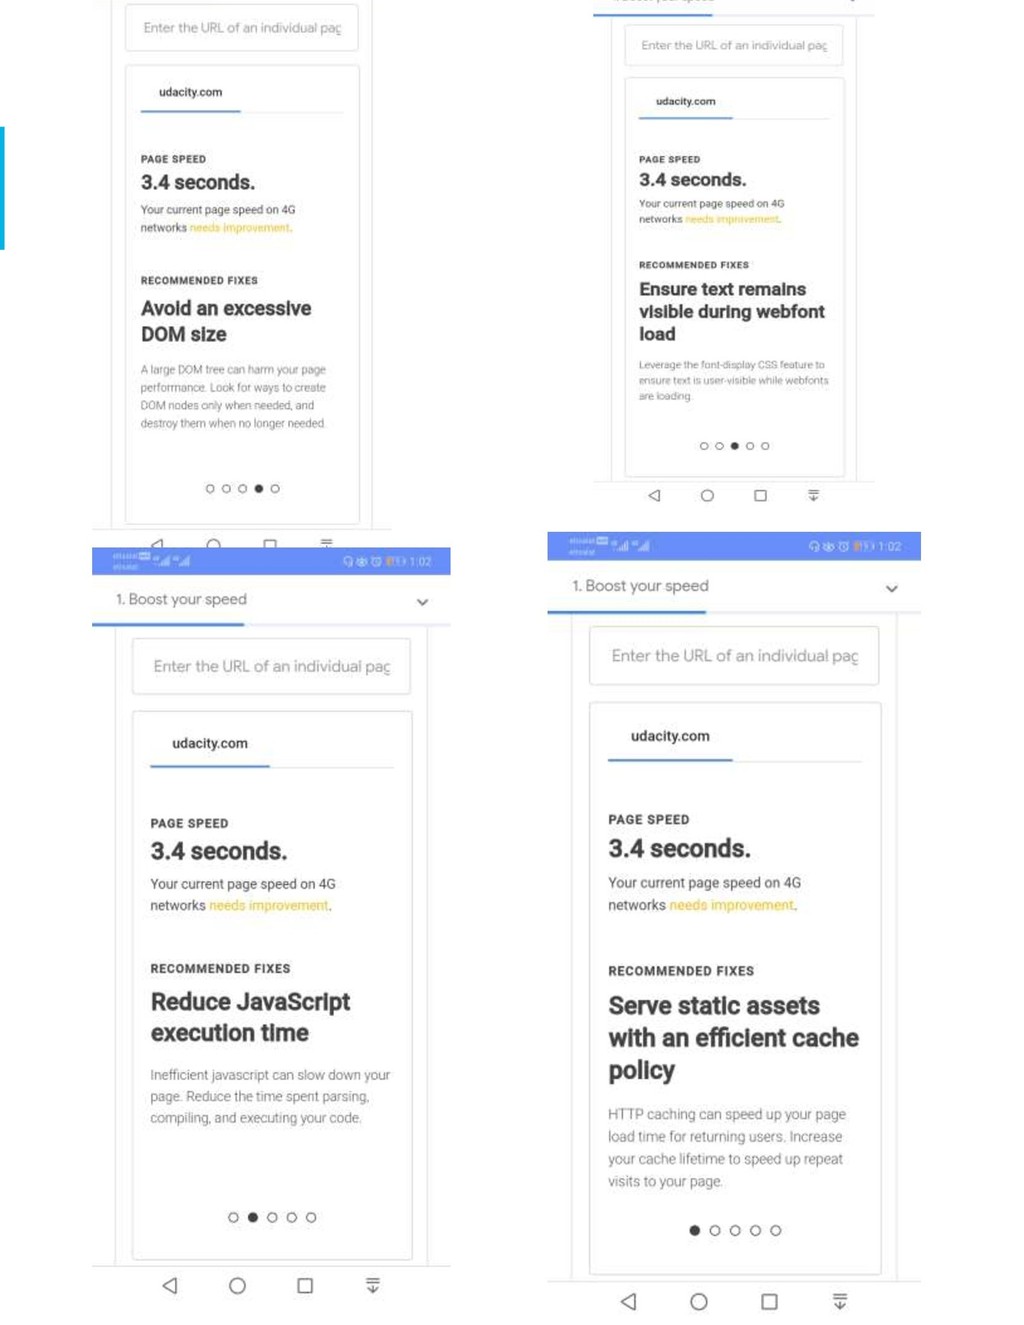The width and height of the screenshot is (1024, 1325).
Task: Select first carousel dot under Reduce JavaScript card
Action: (233, 1217)
